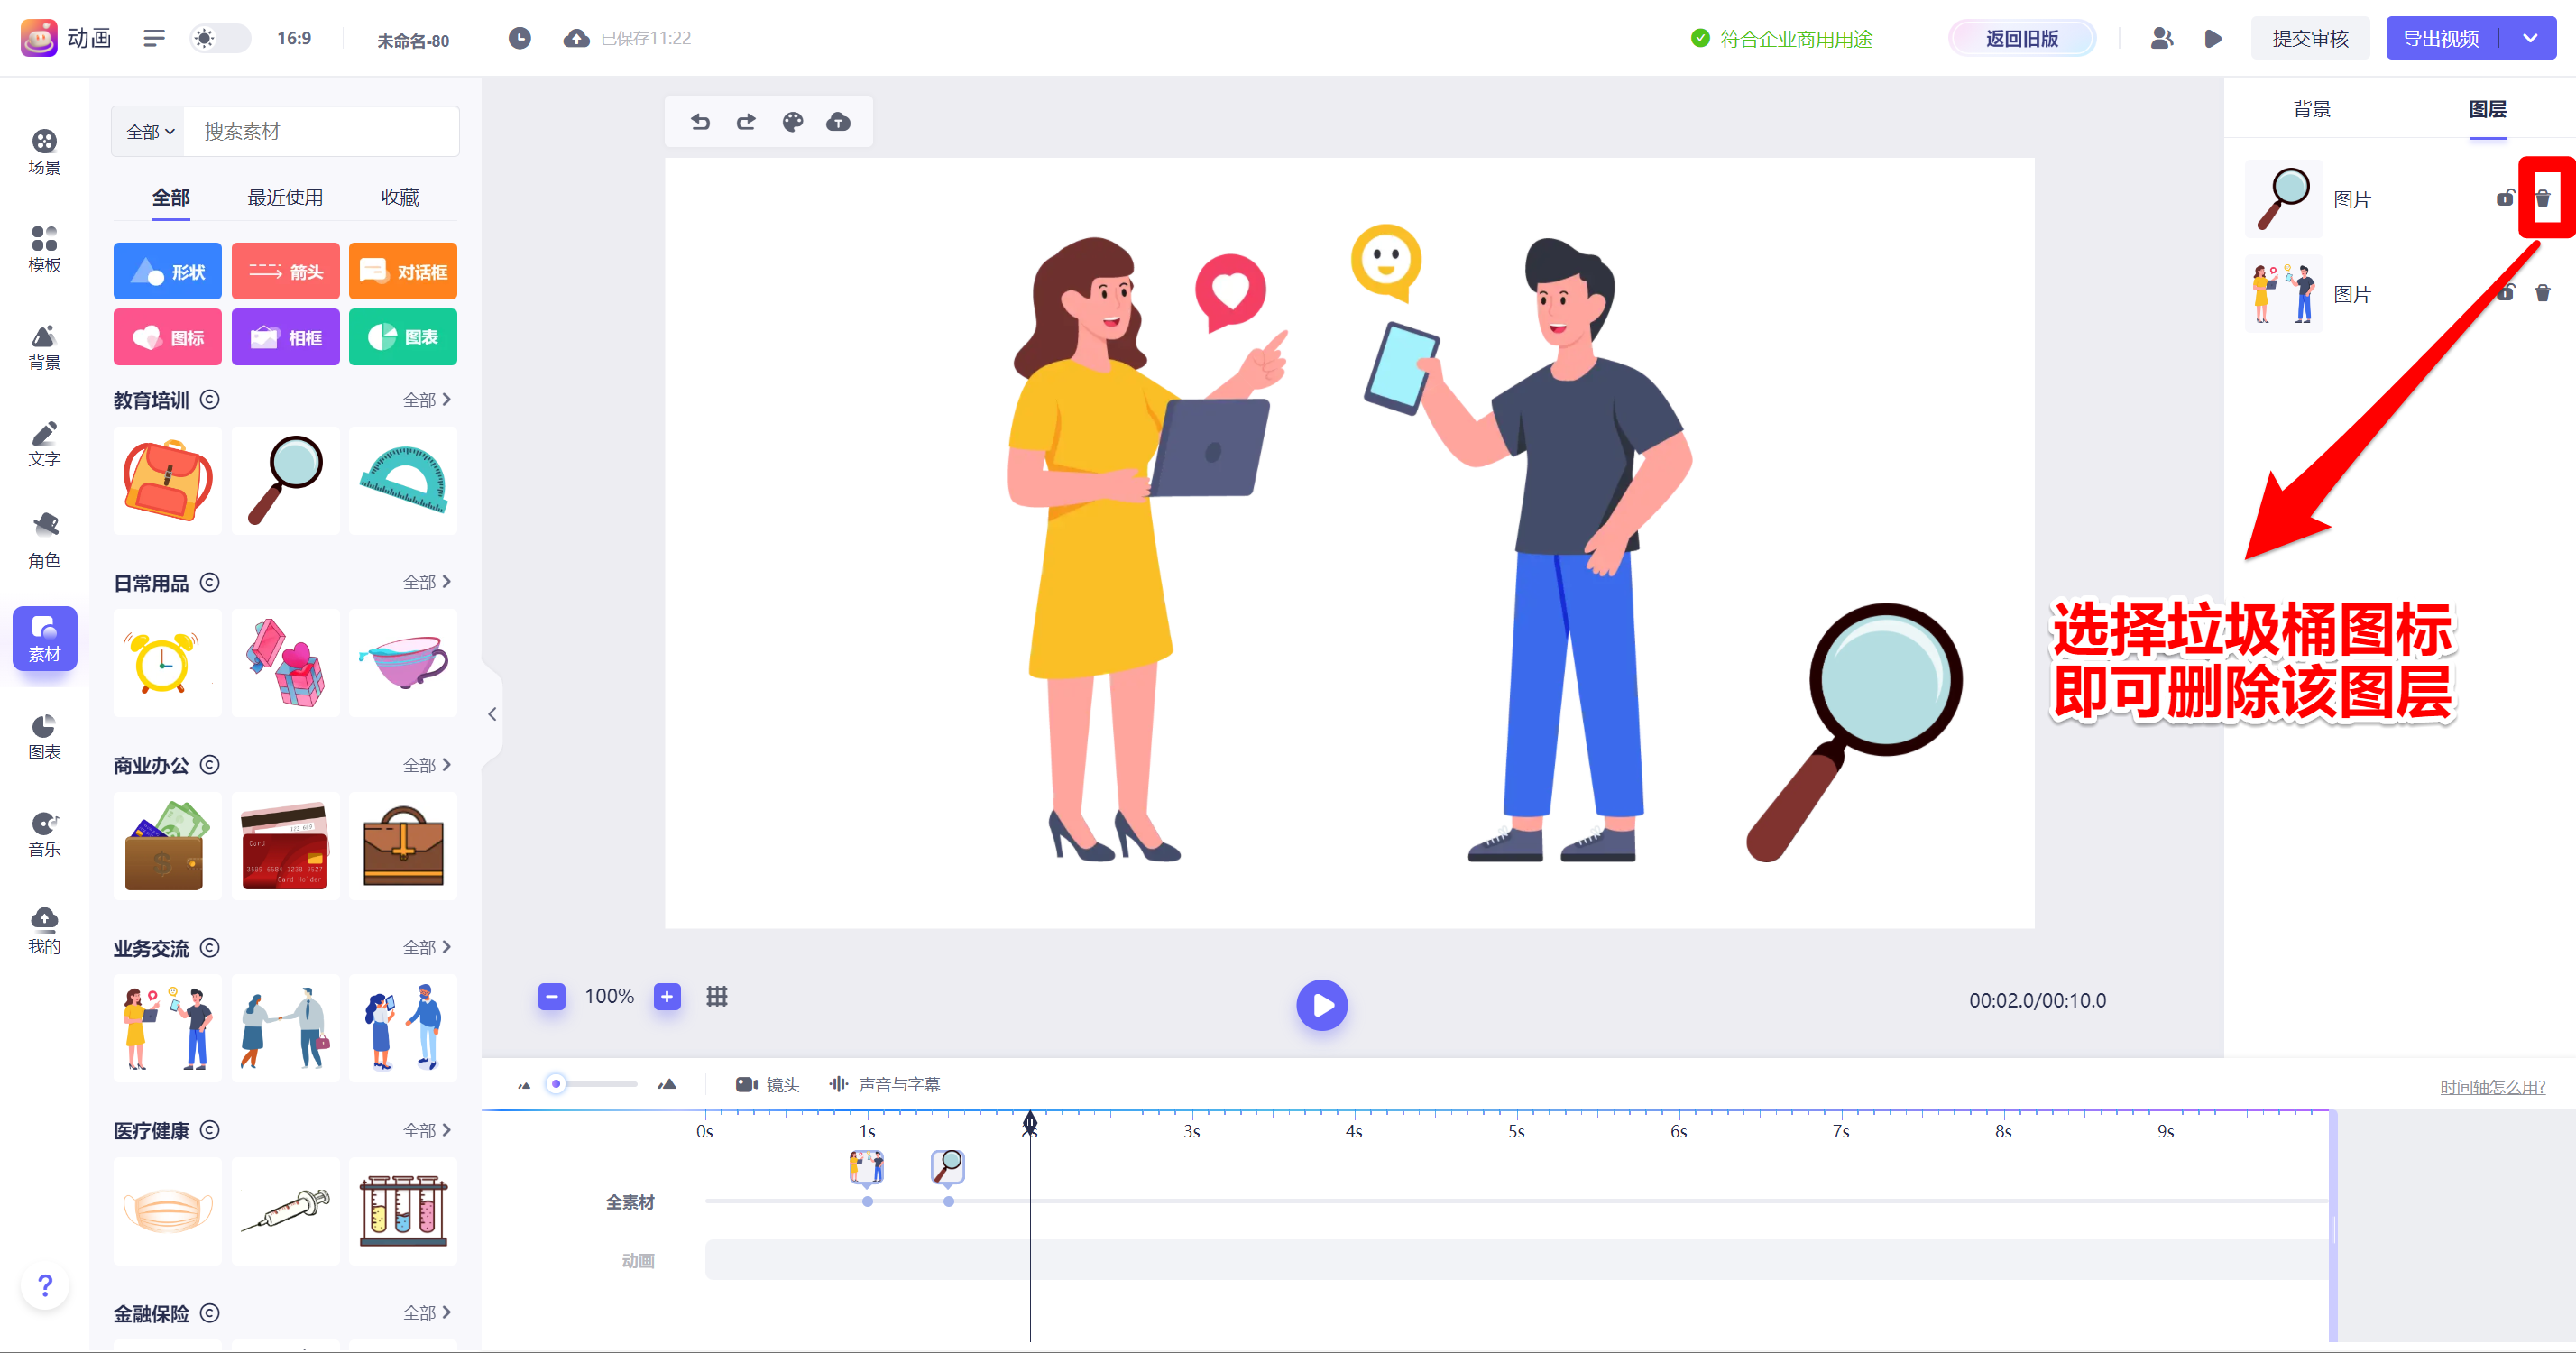The width and height of the screenshot is (2576, 1353).
Task: Expand 教育培训 category with 全部 link
Action: (x=427, y=400)
